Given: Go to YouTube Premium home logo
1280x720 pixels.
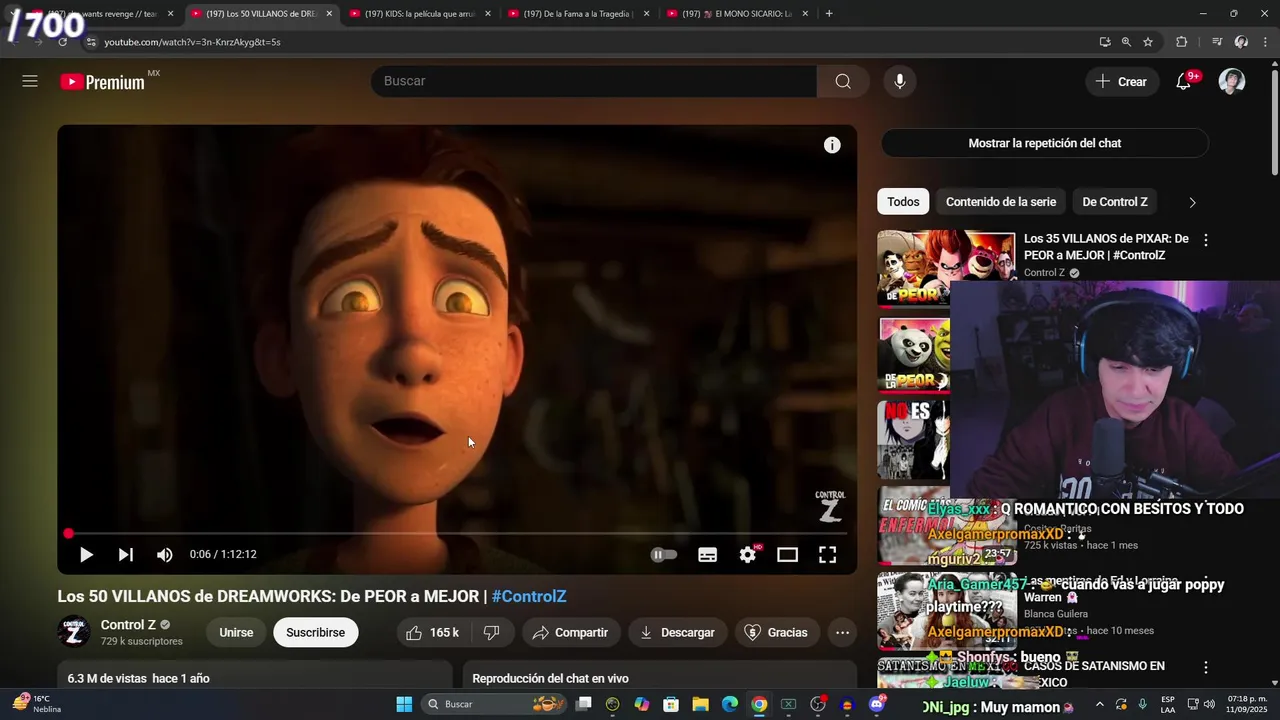Looking at the screenshot, I should click(x=103, y=82).
